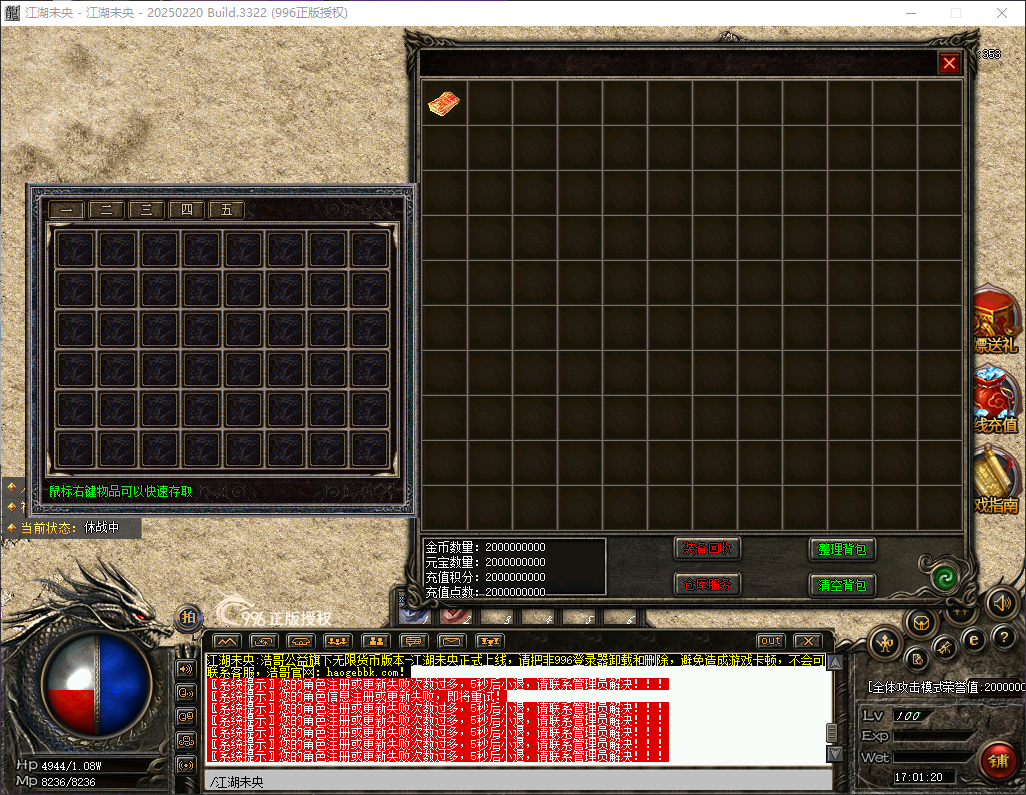
Task: Click the 整理背包 sort backpack button
Action: click(x=842, y=549)
